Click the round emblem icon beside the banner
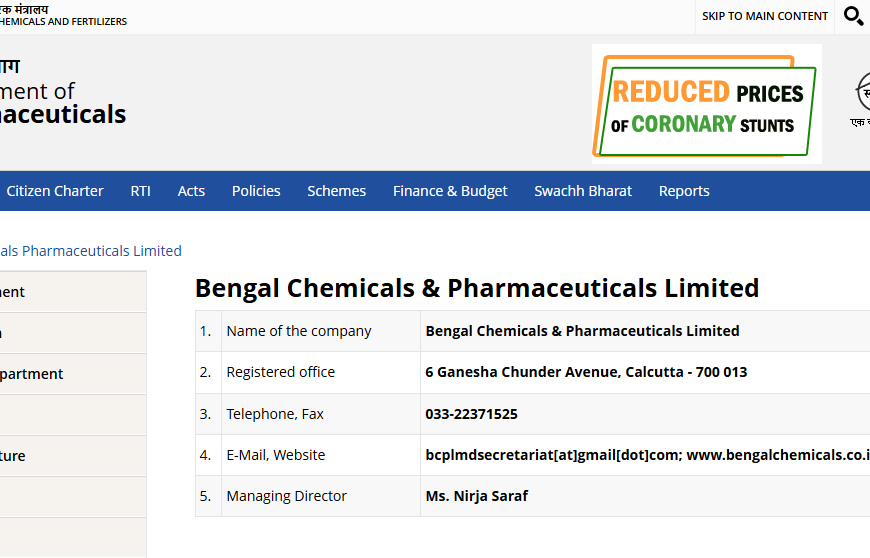Viewport: 870px width, 558px height. point(862,92)
